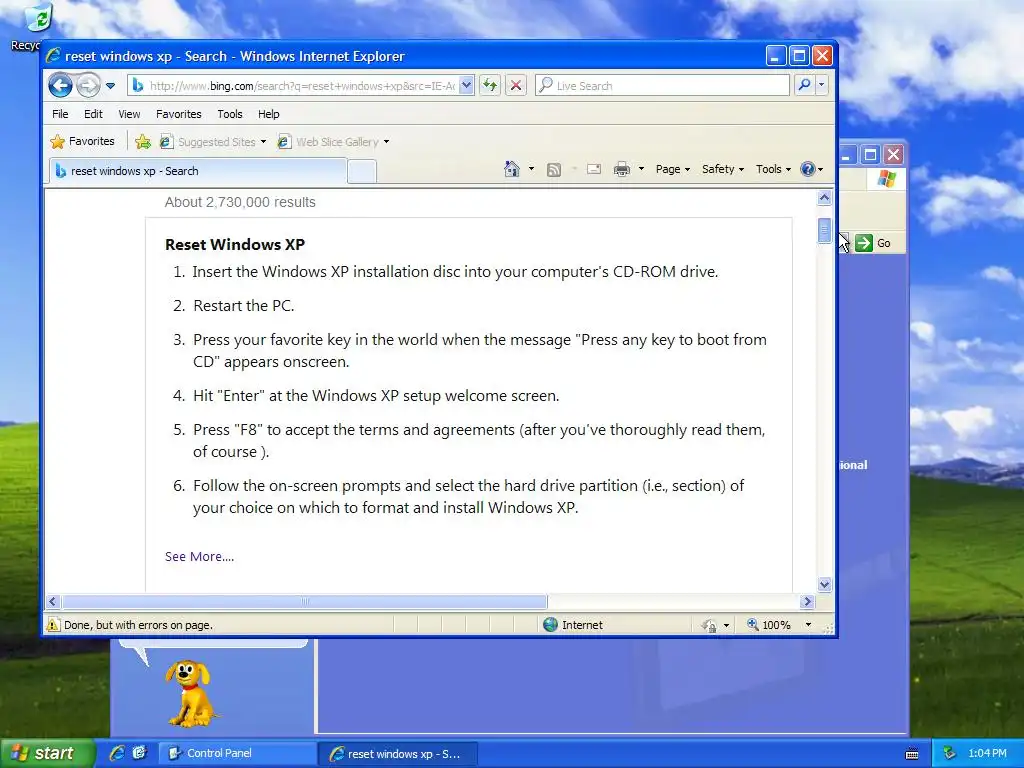
Task: Select the 'reset windows xp - Search' tab
Action: [198, 171]
